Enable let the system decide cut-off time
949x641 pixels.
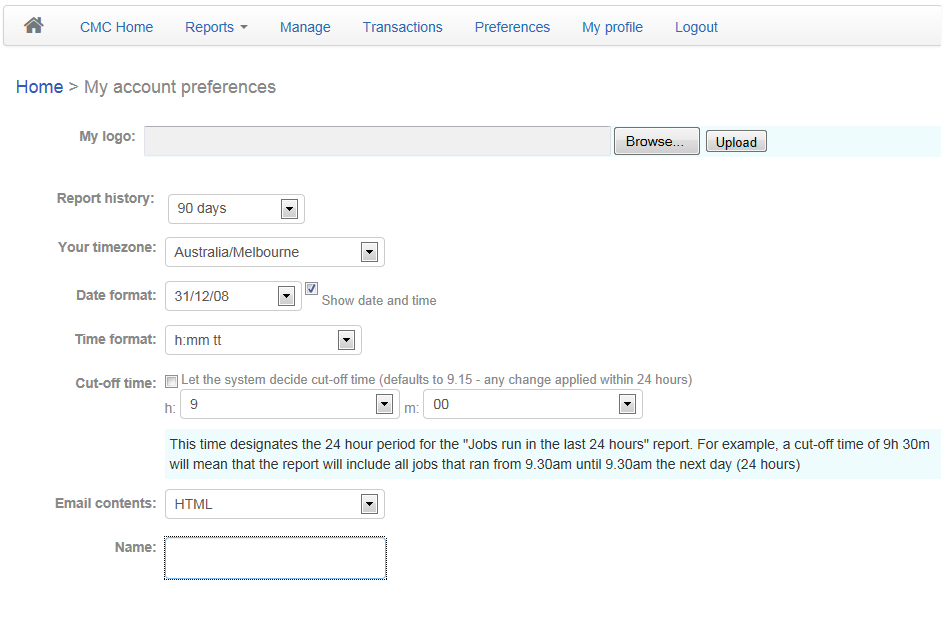[x=172, y=381]
